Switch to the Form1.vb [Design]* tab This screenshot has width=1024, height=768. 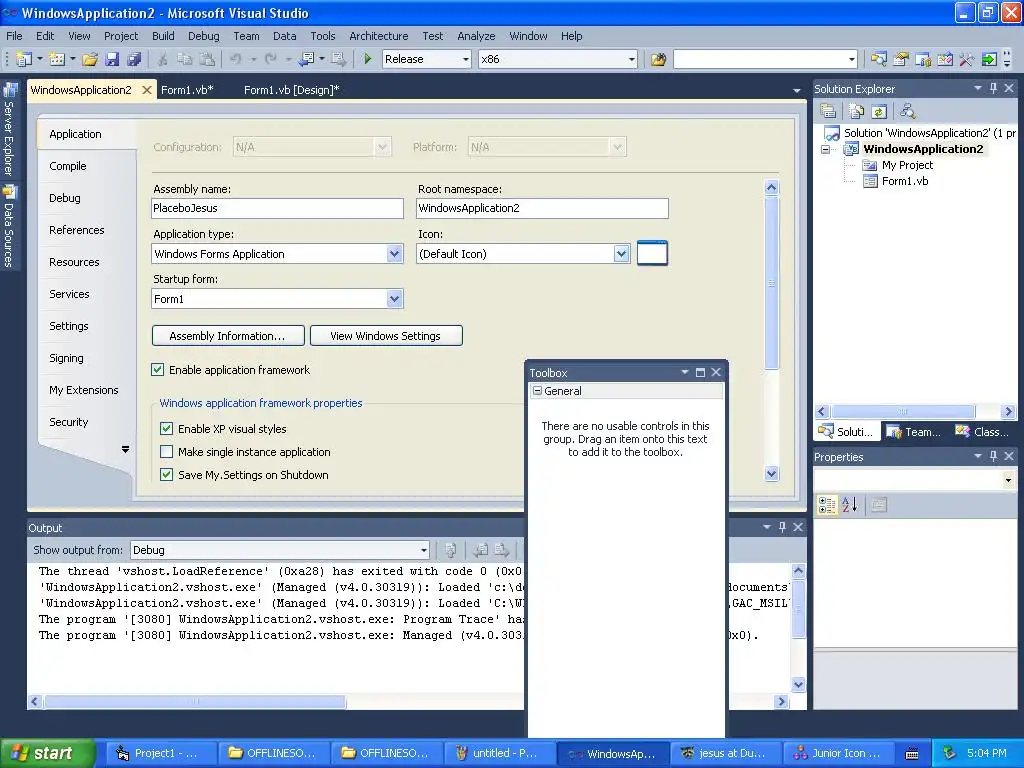[x=291, y=90]
